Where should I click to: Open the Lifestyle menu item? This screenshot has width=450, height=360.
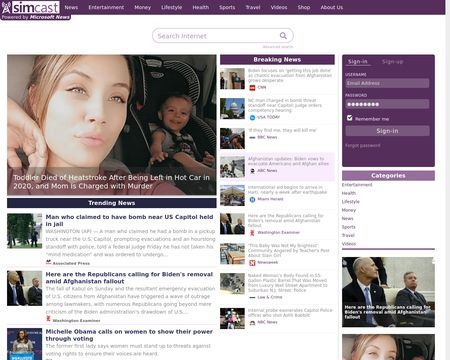point(171,7)
